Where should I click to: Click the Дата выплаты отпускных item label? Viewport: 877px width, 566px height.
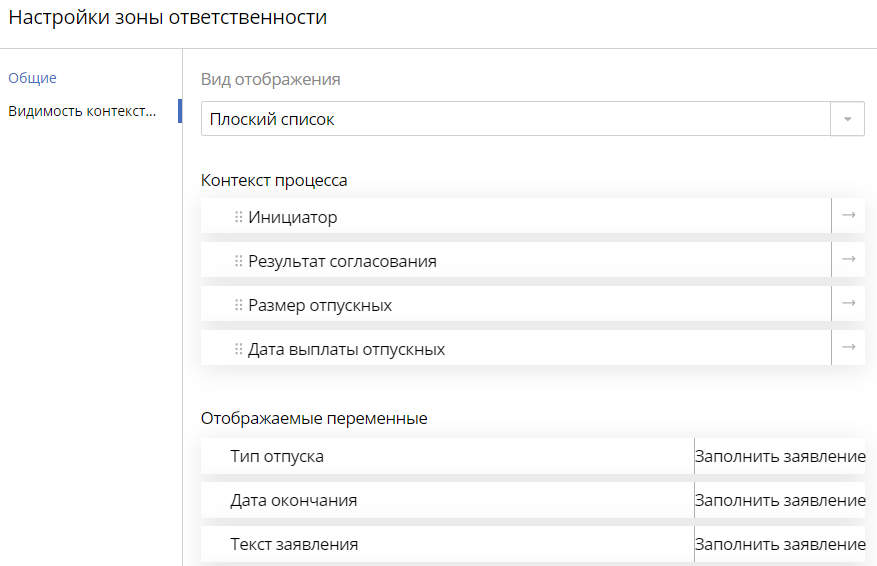pos(346,349)
